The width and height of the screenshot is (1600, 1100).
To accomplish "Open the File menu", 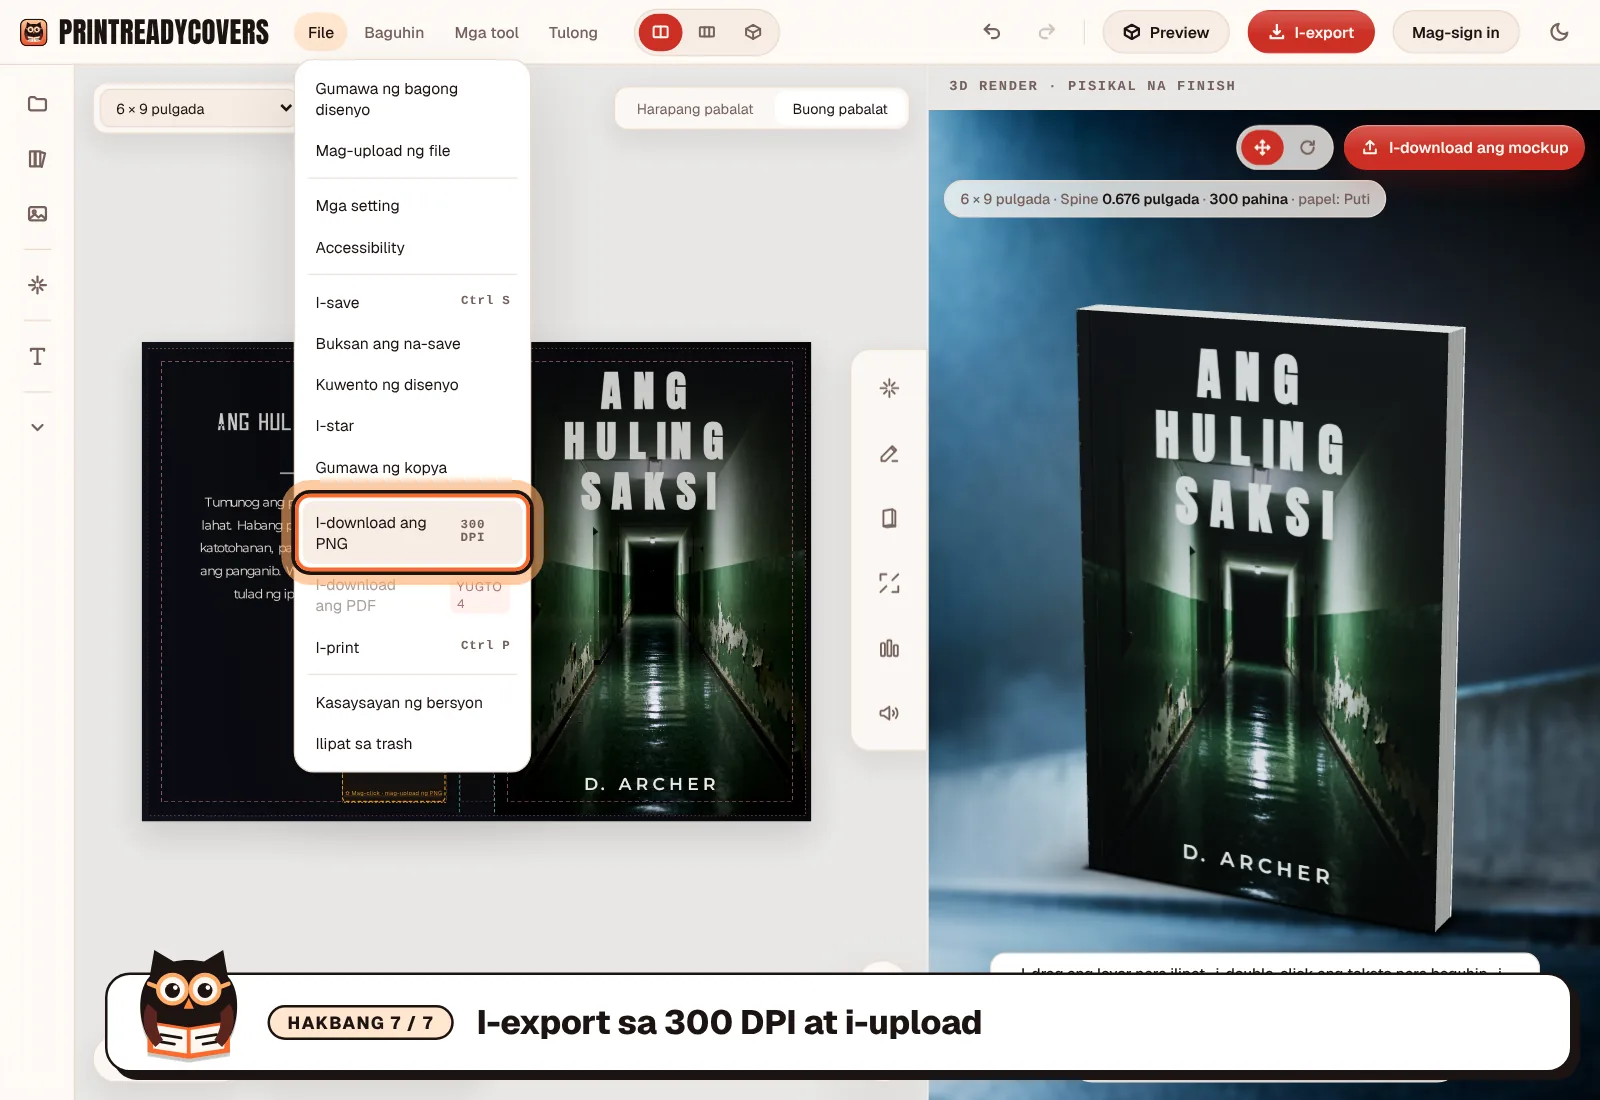I will [x=321, y=32].
